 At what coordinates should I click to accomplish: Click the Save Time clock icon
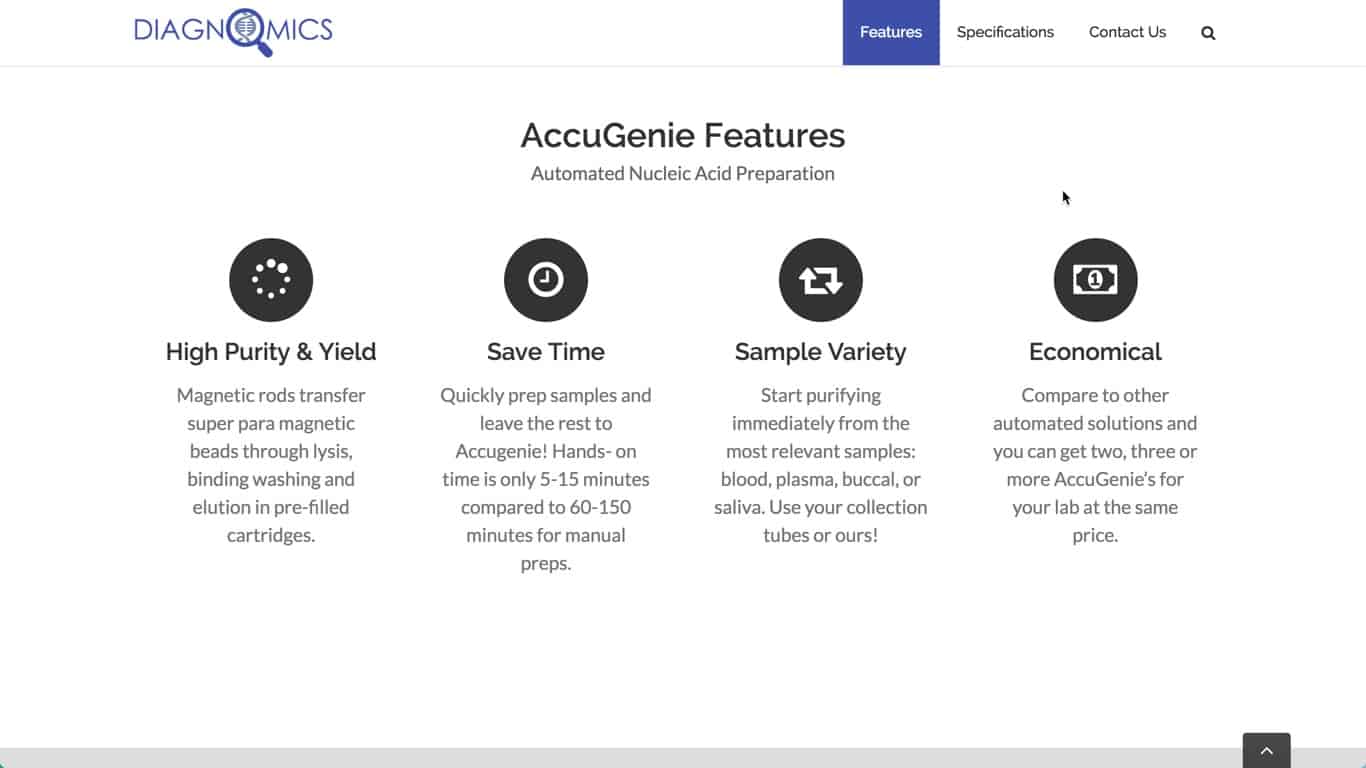(x=546, y=280)
